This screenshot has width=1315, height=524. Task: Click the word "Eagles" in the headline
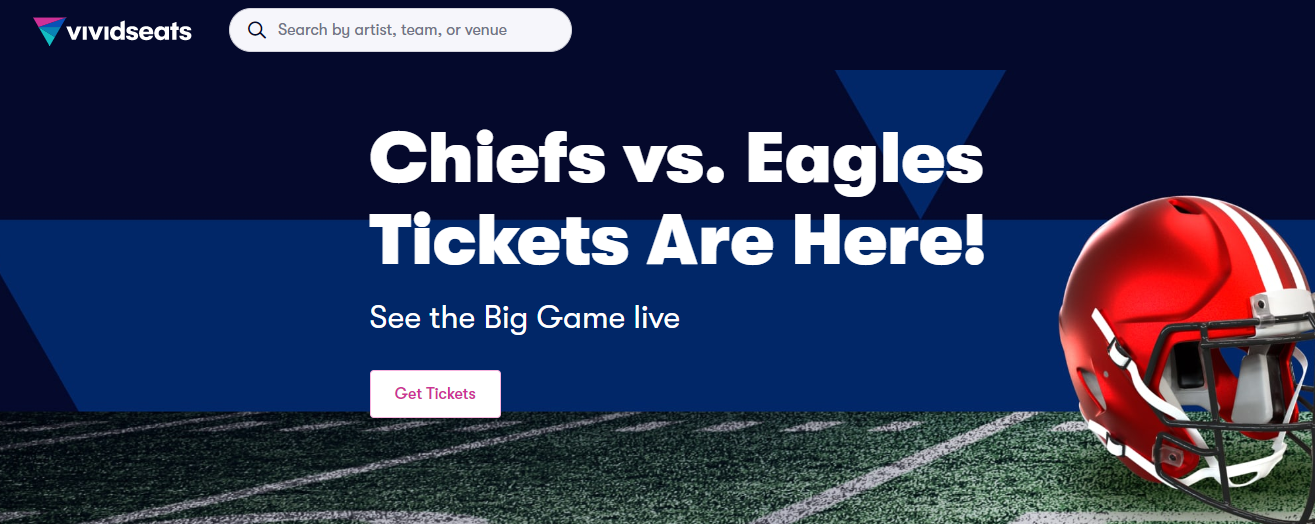tap(865, 158)
